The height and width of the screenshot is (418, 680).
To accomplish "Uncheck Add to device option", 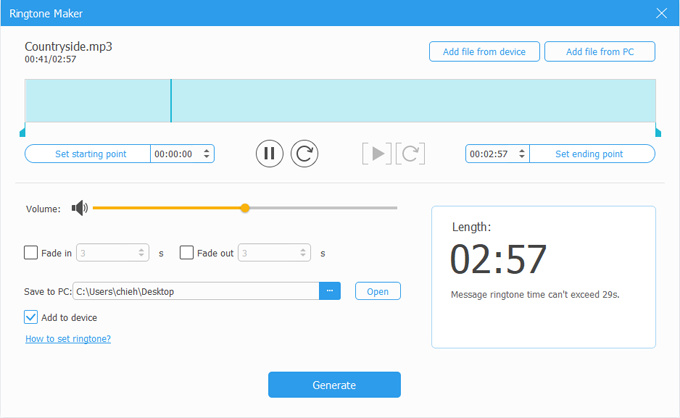I will pyautogui.click(x=31, y=317).
